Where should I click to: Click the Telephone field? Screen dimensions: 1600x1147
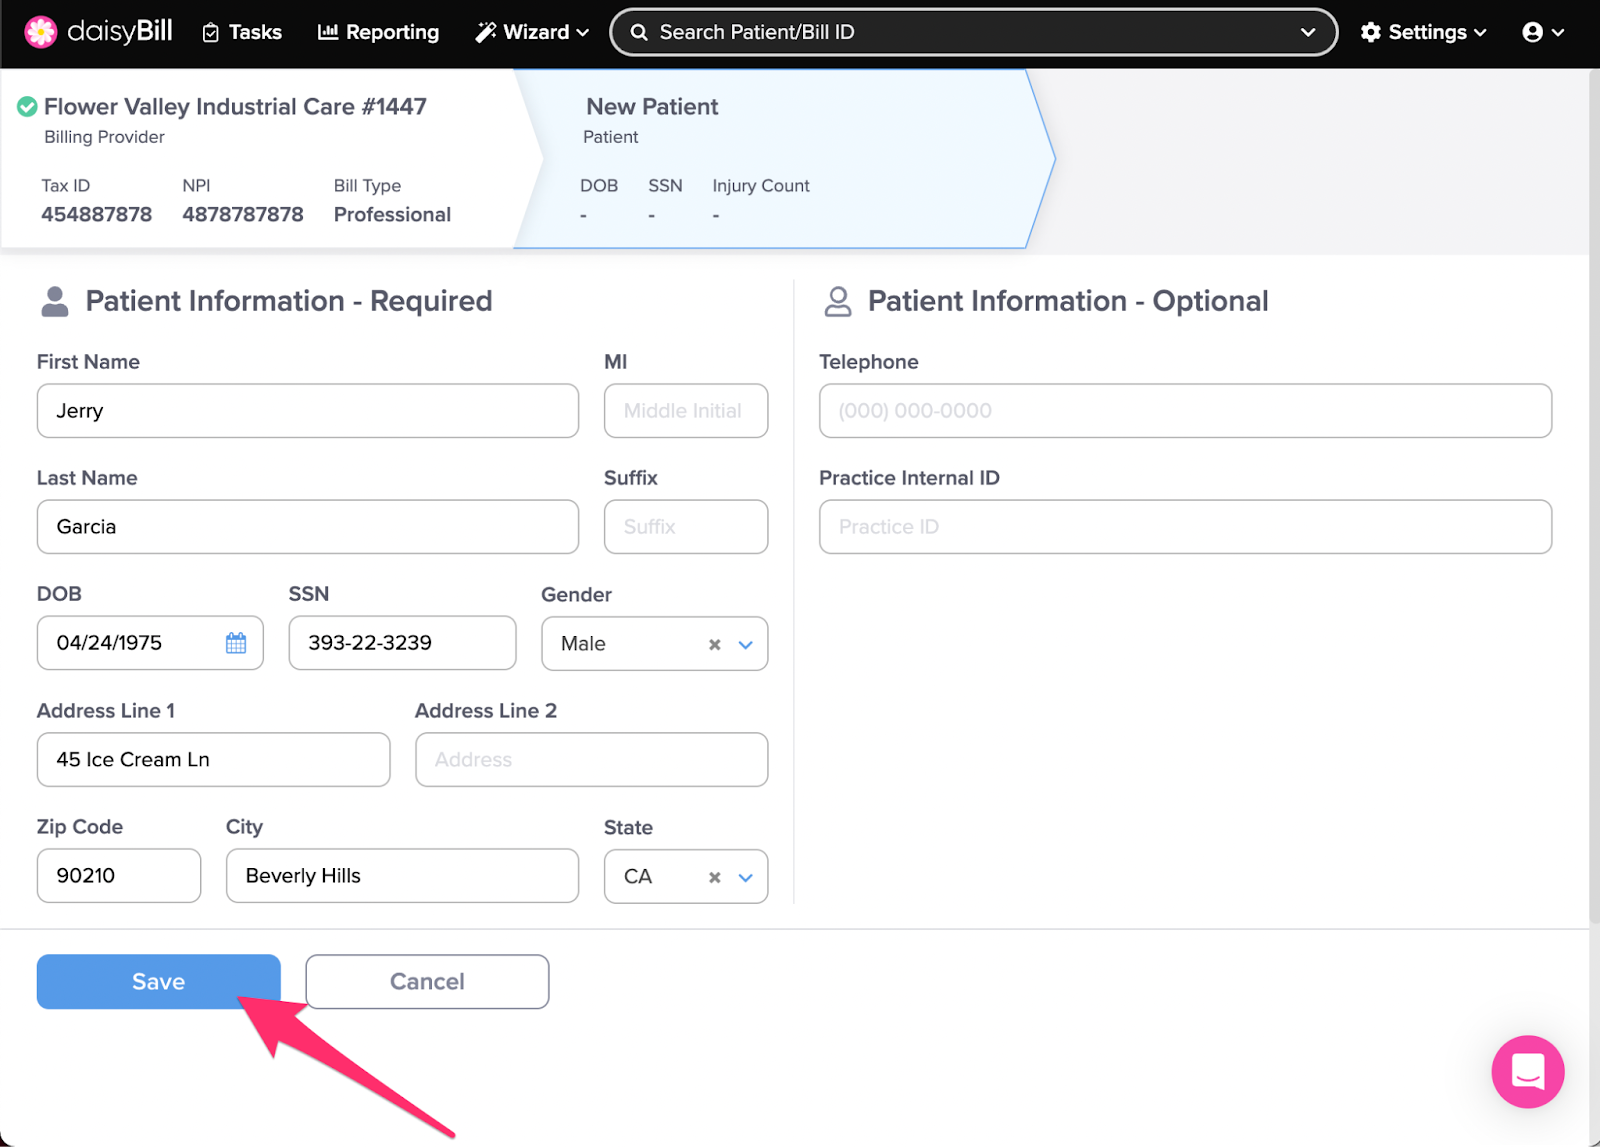pyautogui.click(x=1185, y=411)
